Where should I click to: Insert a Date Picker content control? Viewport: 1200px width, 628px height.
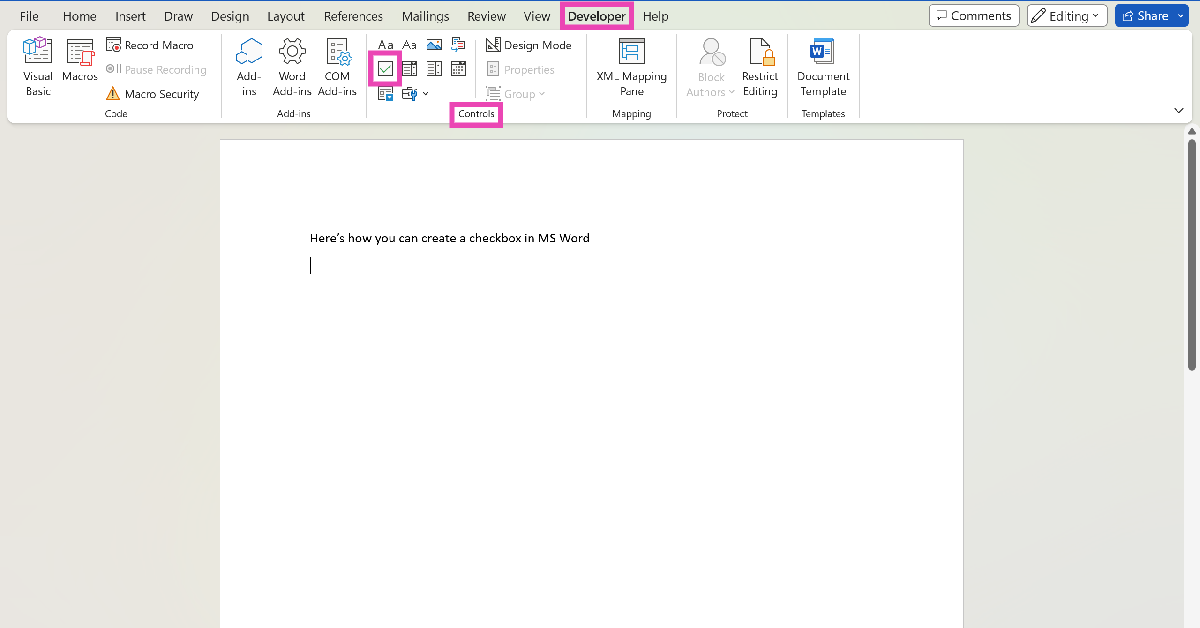coord(458,69)
